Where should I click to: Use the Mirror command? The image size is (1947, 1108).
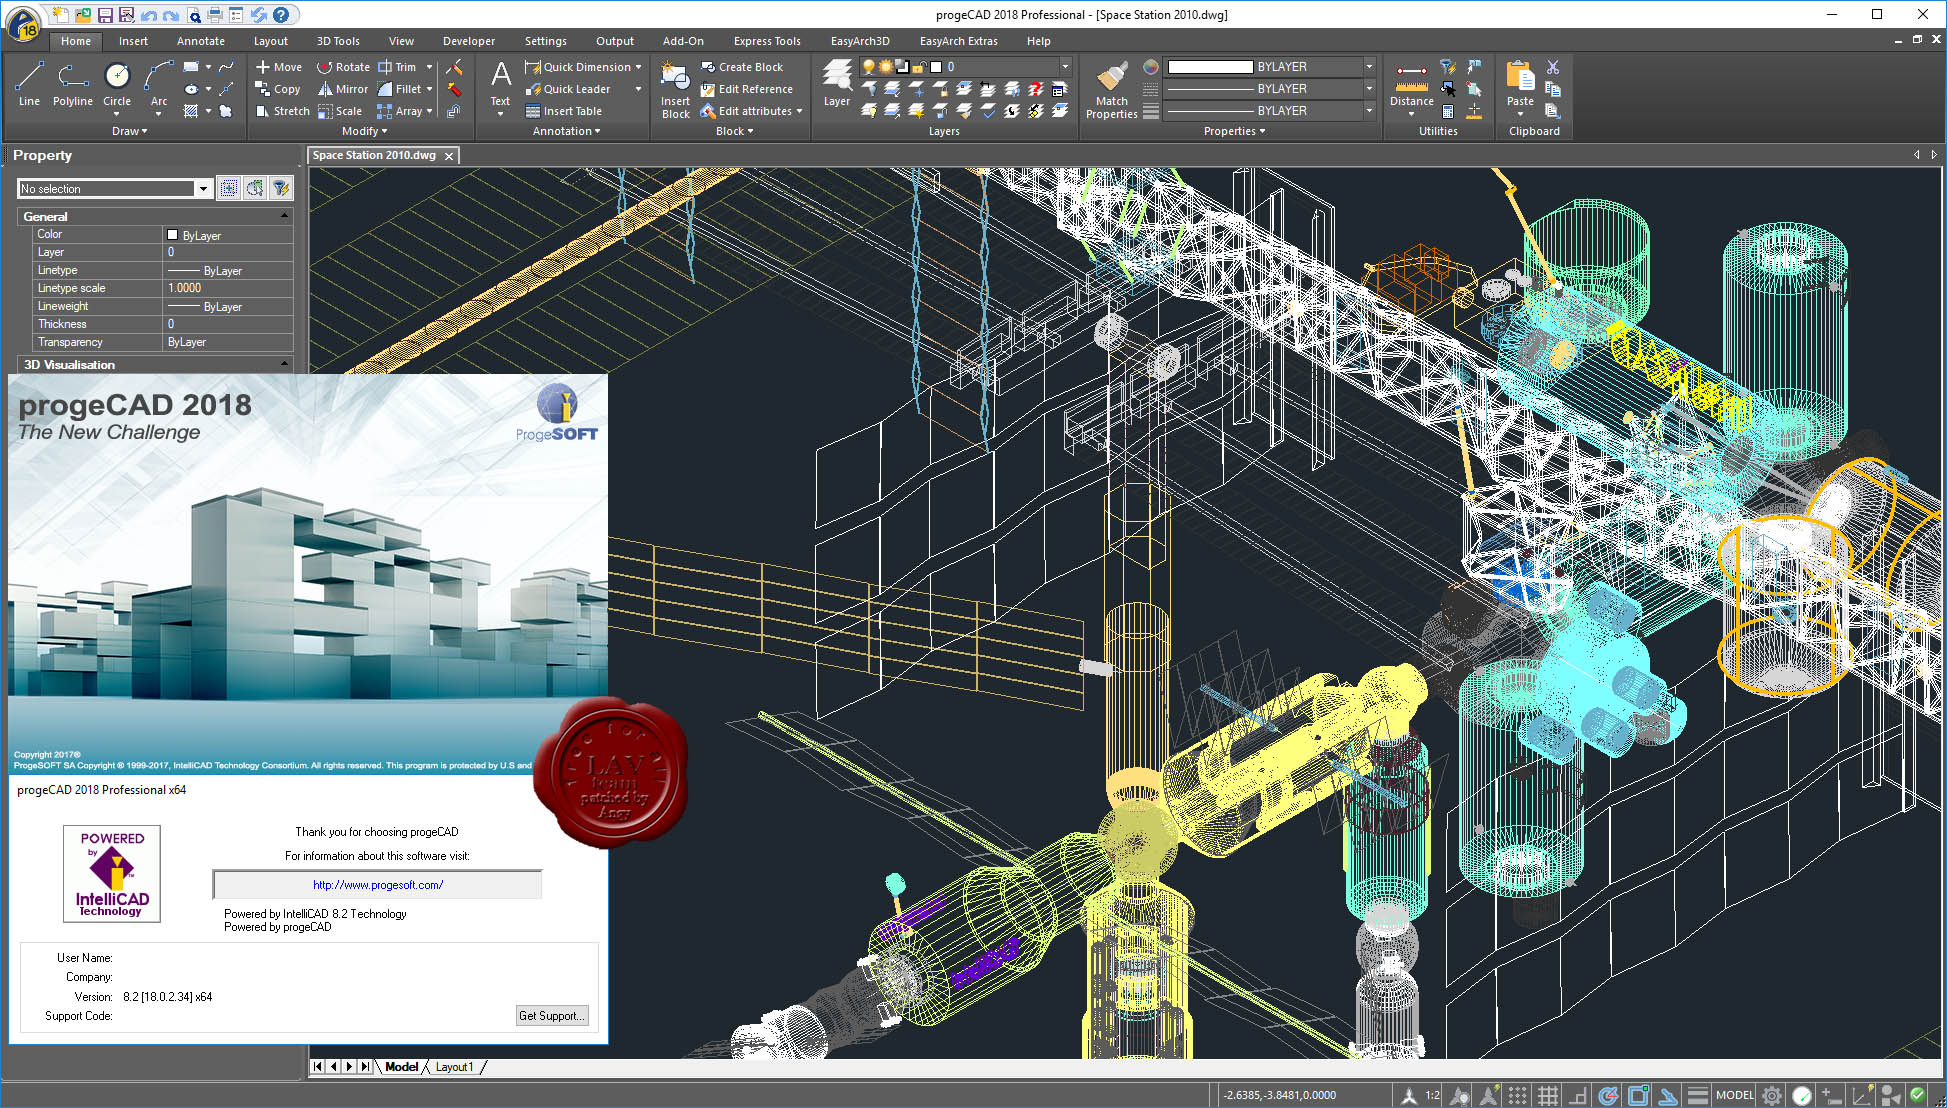pos(343,89)
